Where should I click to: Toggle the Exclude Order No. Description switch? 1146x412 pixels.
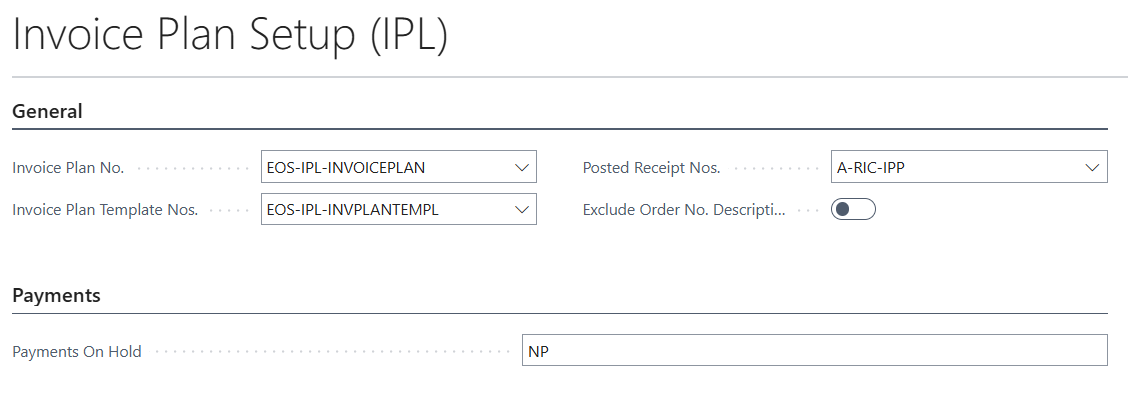(853, 210)
